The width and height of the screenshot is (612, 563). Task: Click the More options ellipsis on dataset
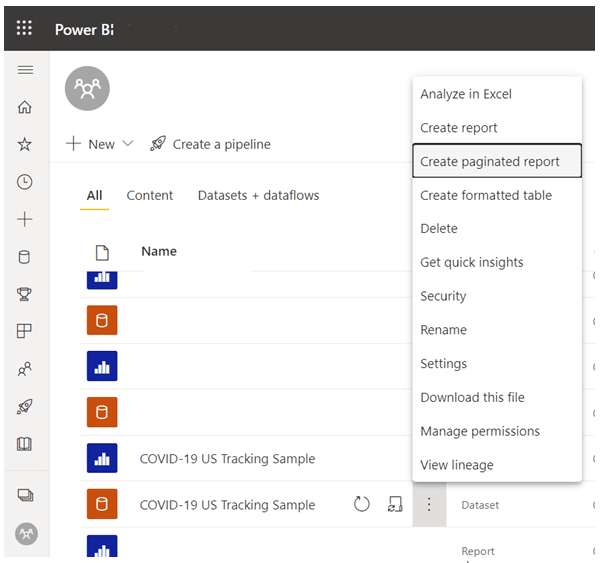[429, 504]
